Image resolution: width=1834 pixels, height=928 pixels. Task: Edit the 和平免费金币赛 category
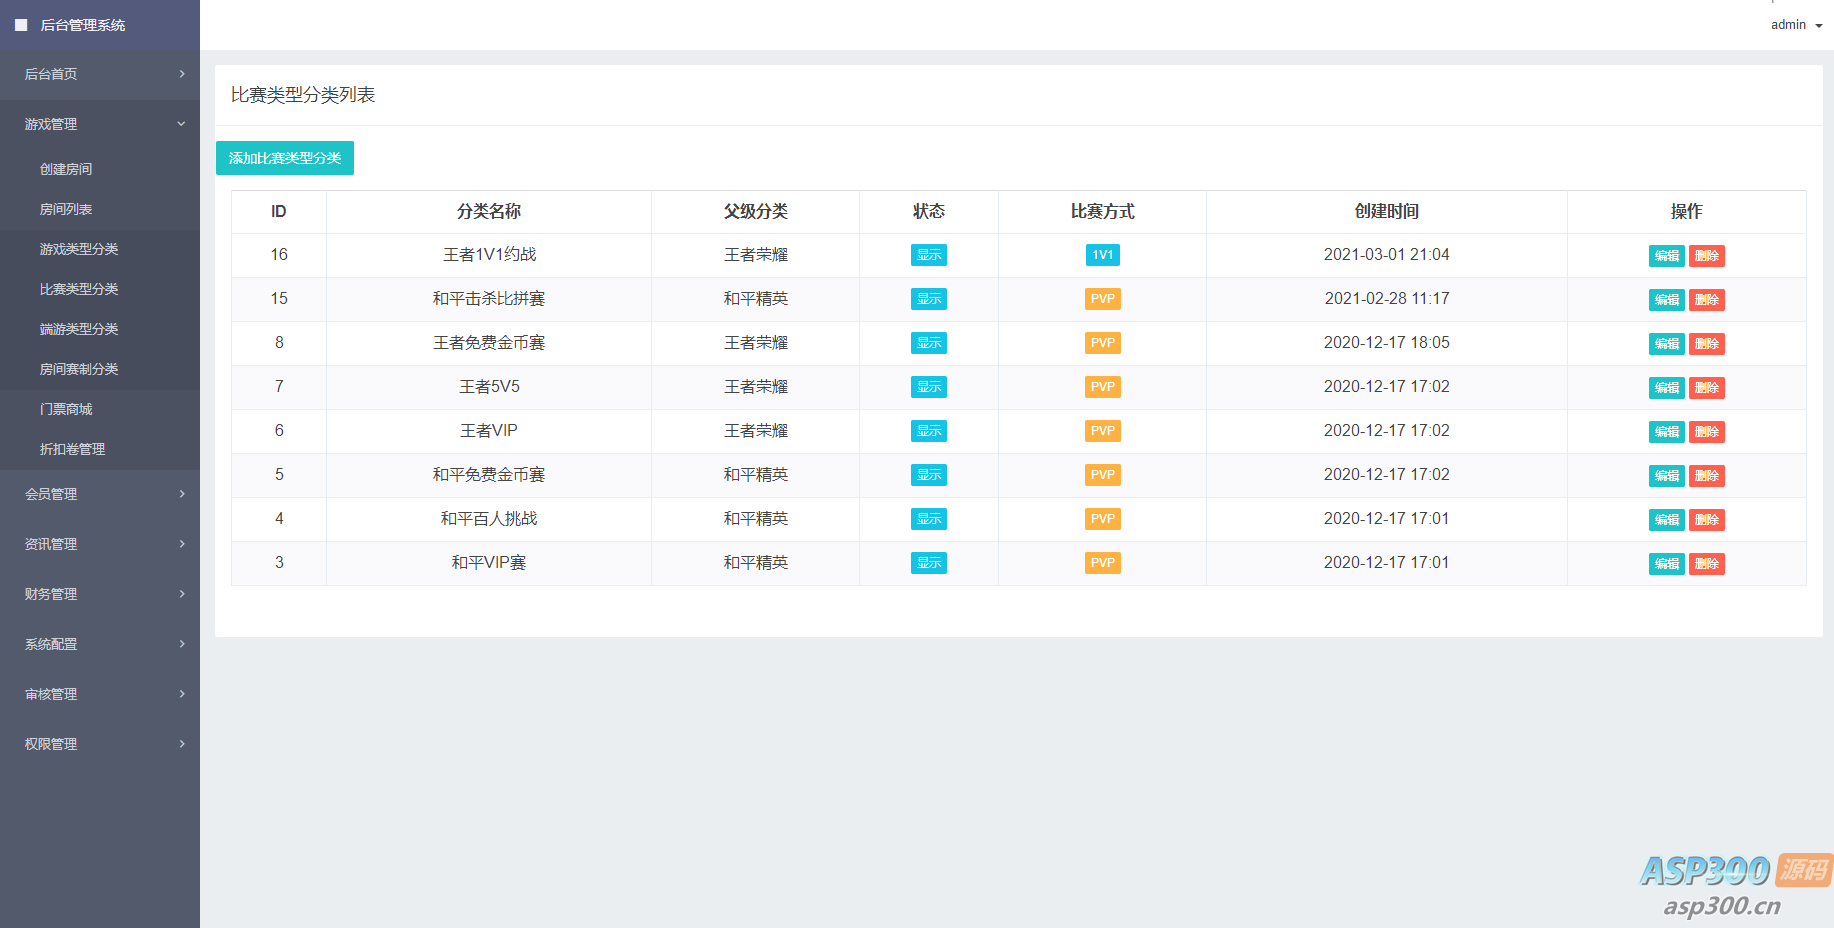tap(1666, 476)
